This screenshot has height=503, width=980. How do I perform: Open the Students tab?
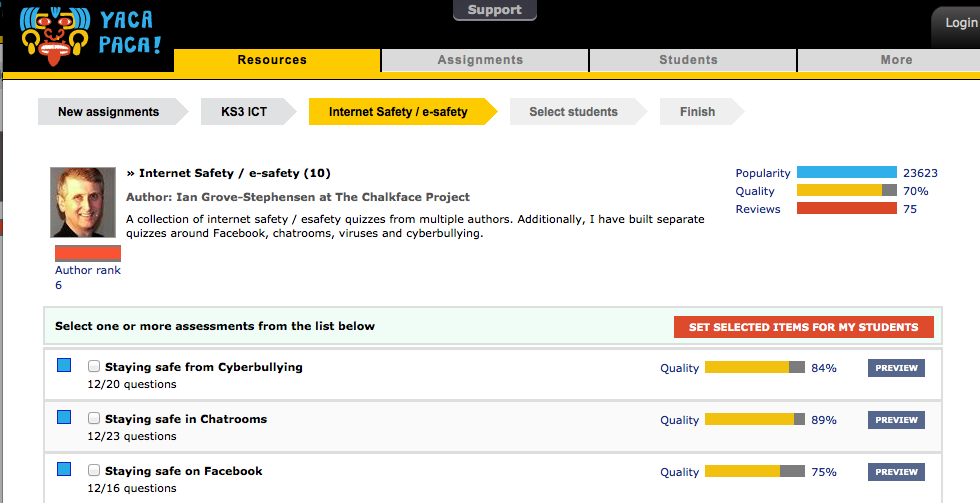coord(688,60)
